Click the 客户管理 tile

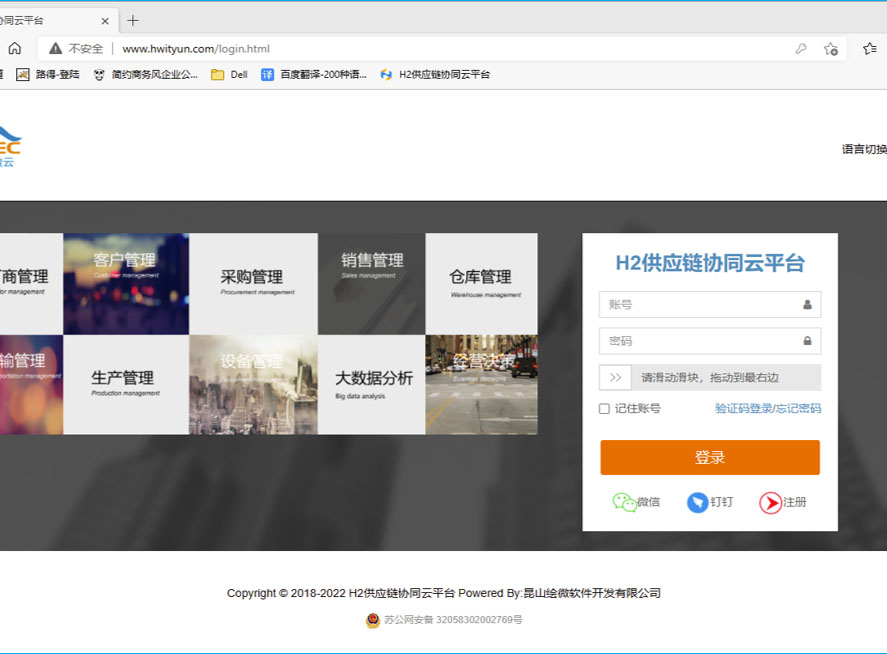(x=126, y=284)
